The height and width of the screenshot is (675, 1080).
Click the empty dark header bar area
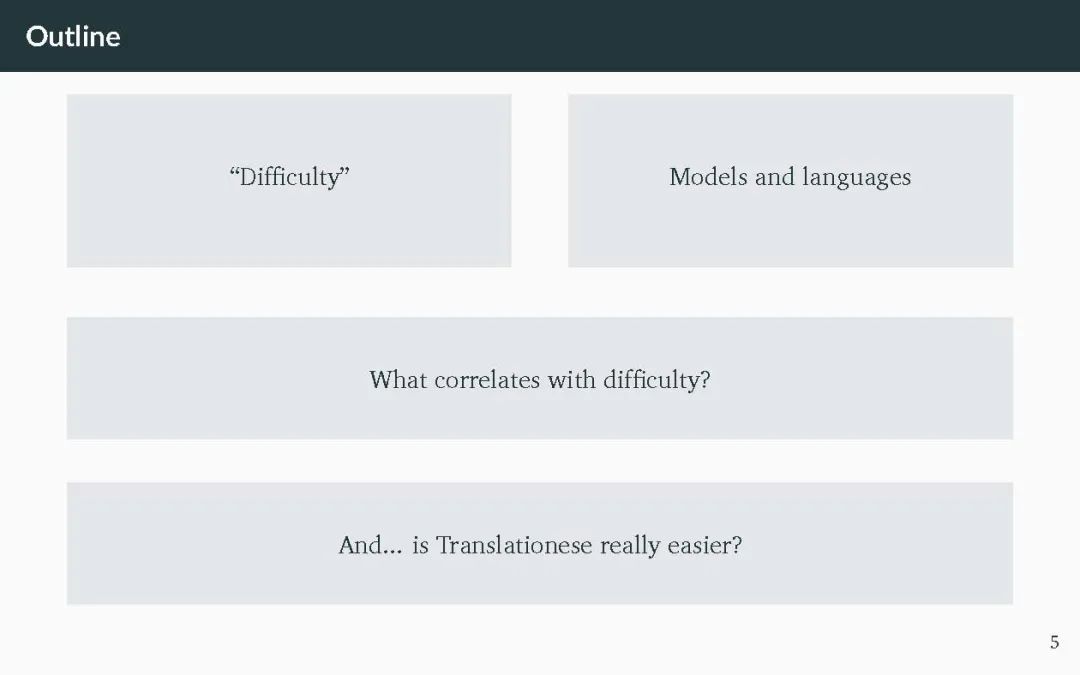click(600, 36)
